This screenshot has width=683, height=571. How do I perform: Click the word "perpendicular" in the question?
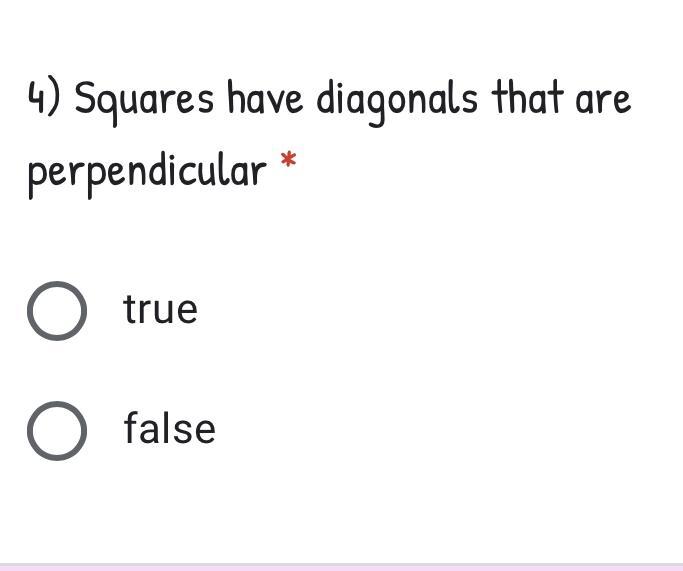pyautogui.click(x=147, y=174)
